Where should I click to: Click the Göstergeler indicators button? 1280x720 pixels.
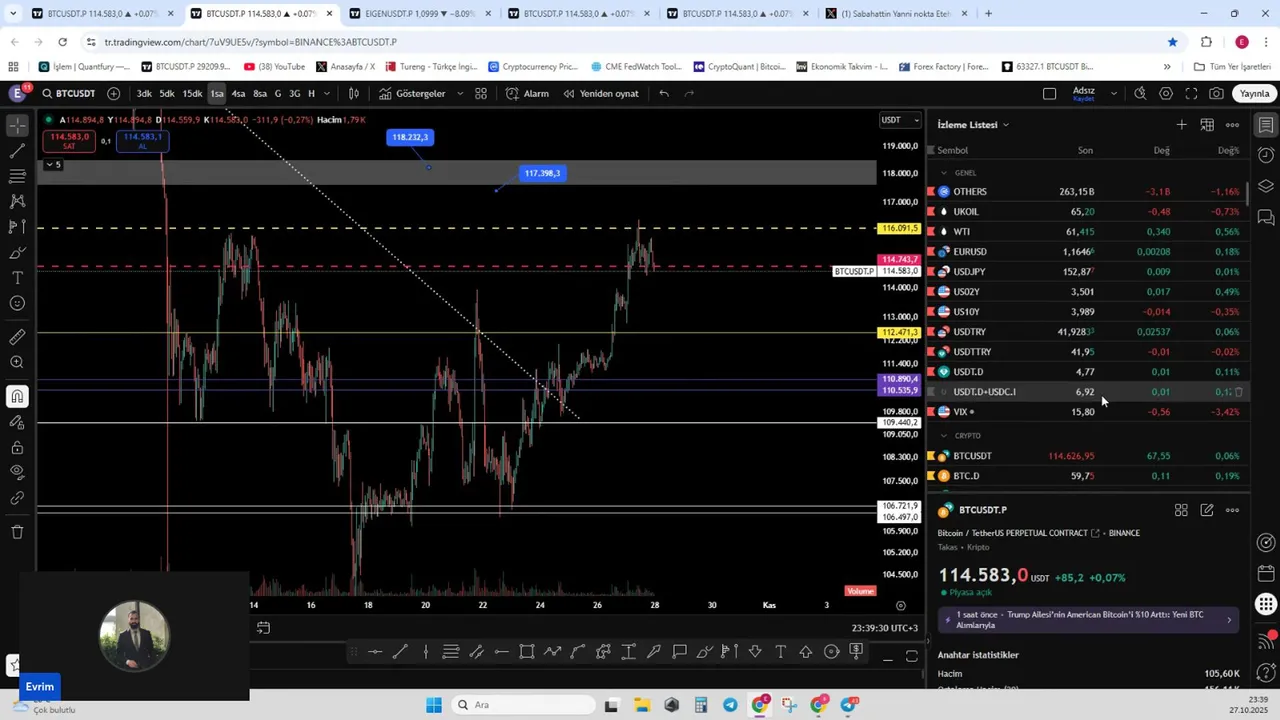click(x=412, y=93)
